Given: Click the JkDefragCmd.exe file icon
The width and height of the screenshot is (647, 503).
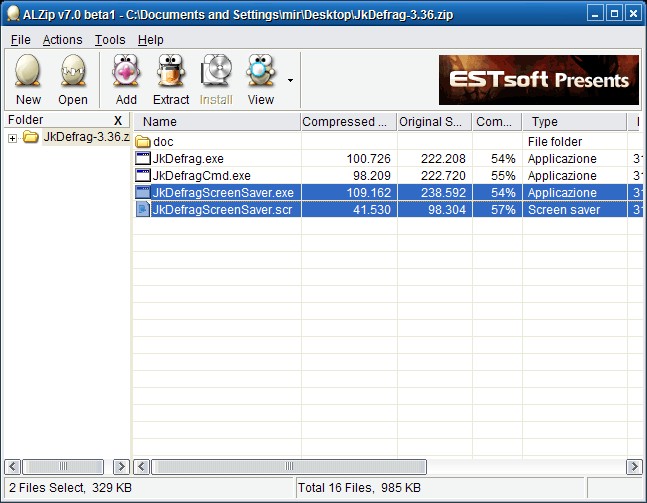Looking at the screenshot, I should 143,175.
